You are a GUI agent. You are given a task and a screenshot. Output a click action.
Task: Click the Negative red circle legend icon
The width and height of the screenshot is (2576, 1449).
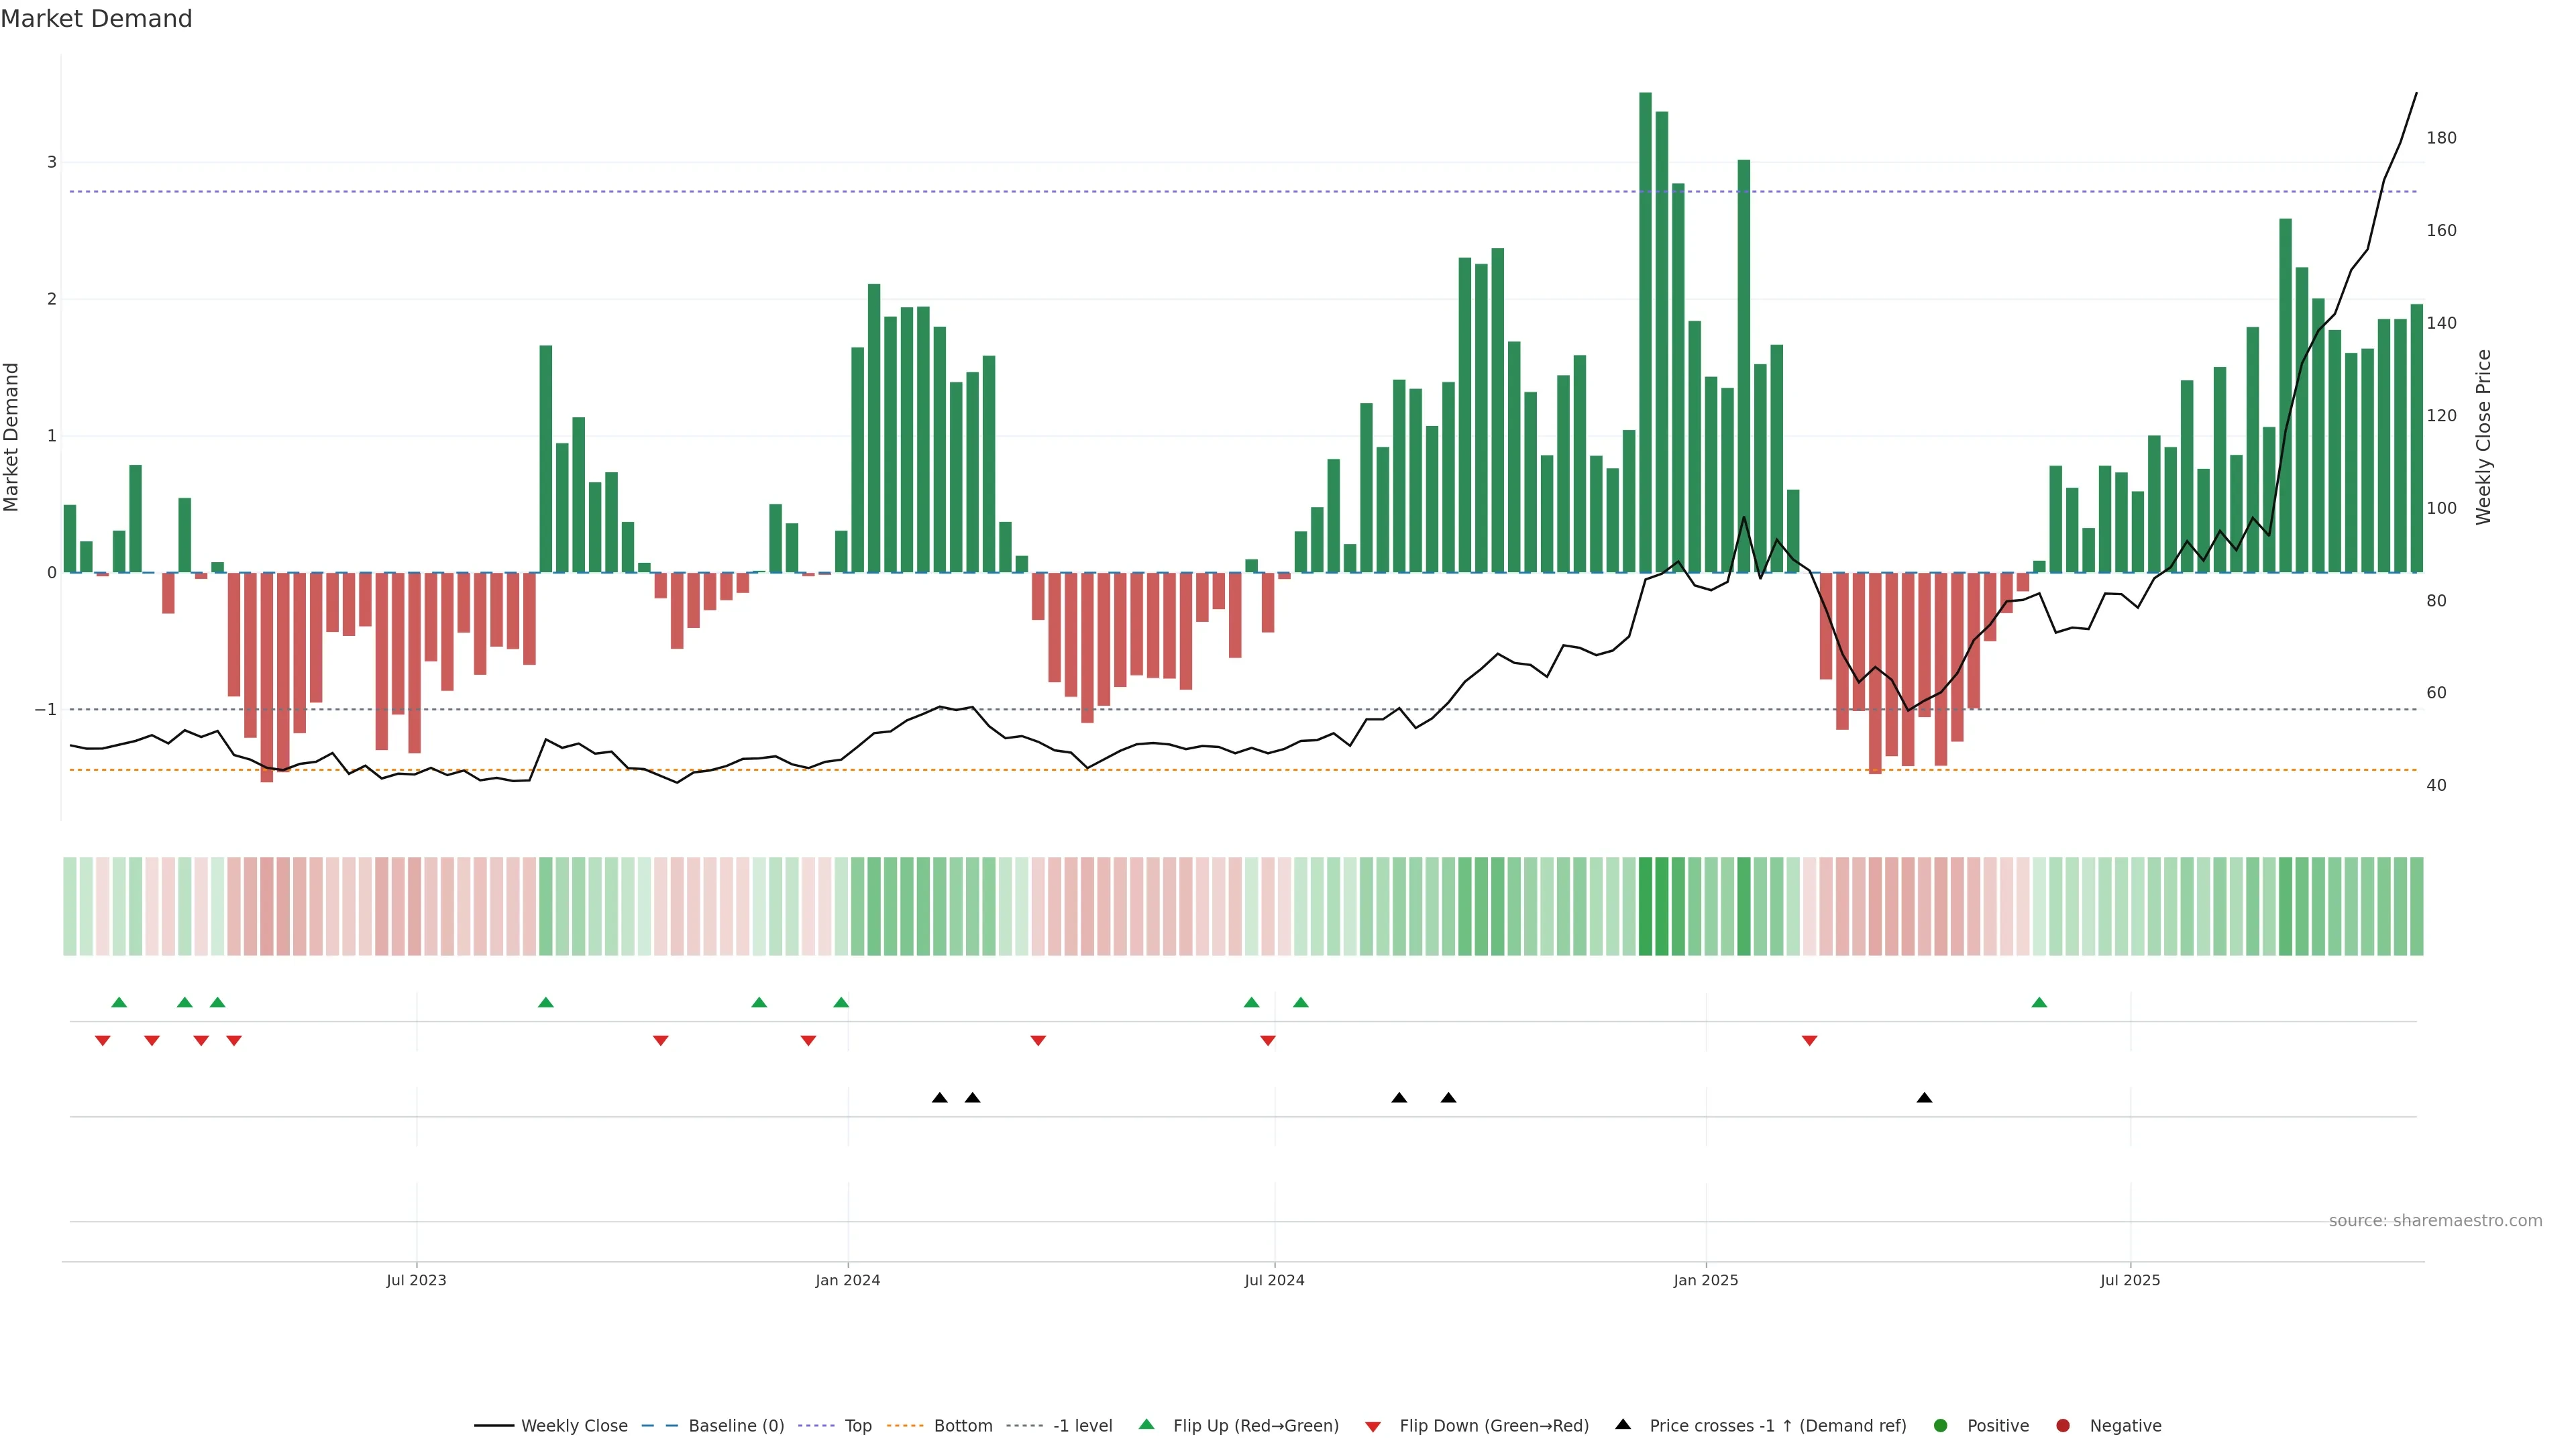click(2063, 1426)
